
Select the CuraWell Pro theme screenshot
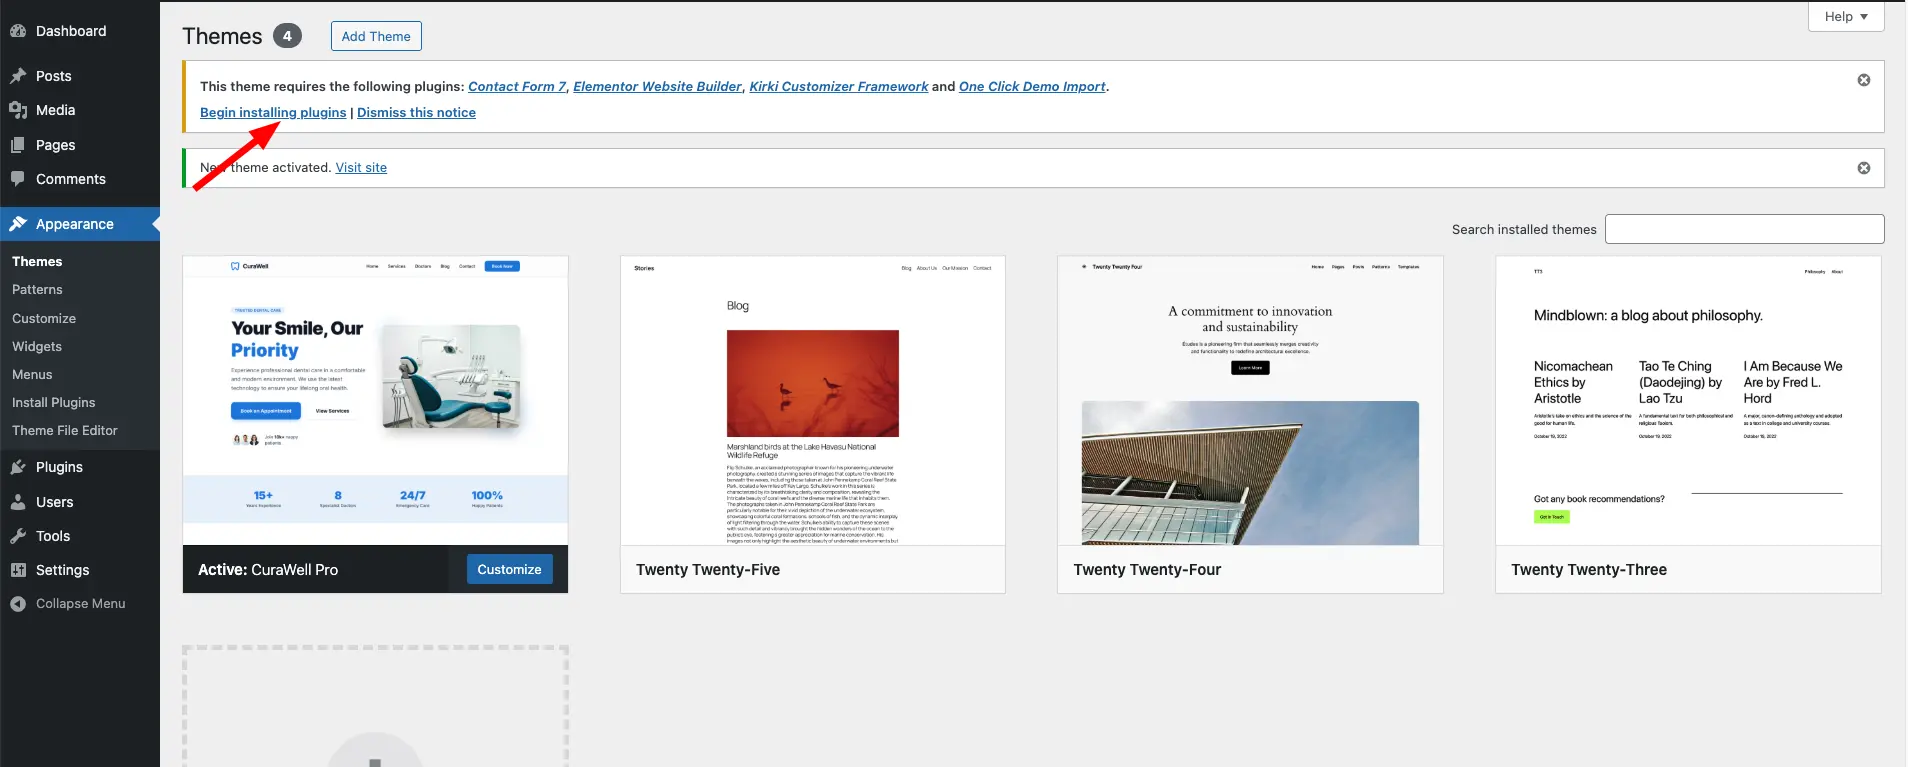[x=375, y=400]
